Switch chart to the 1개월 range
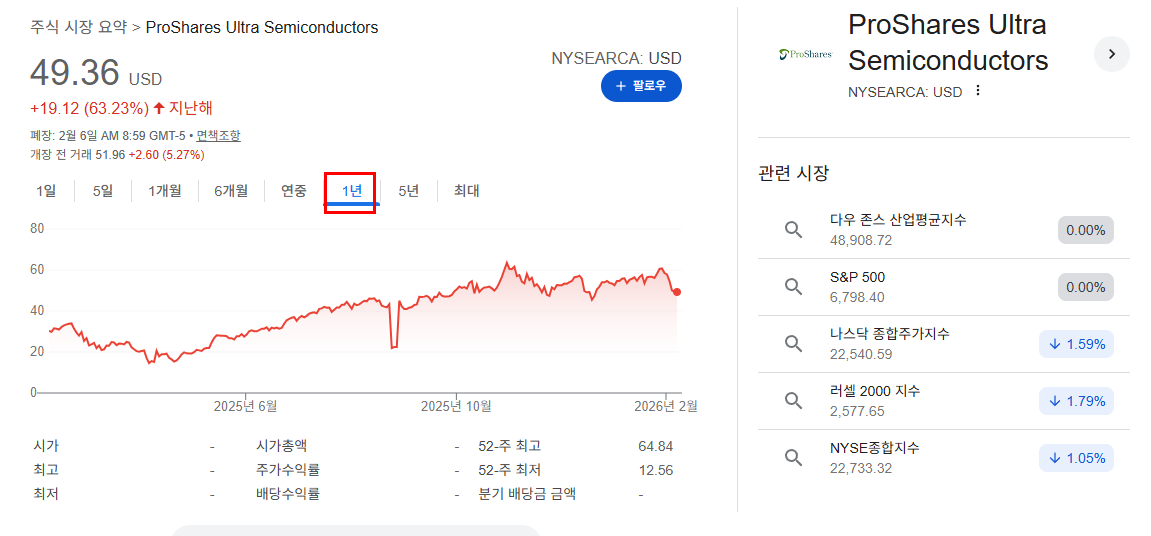1151x536 pixels. coord(164,191)
